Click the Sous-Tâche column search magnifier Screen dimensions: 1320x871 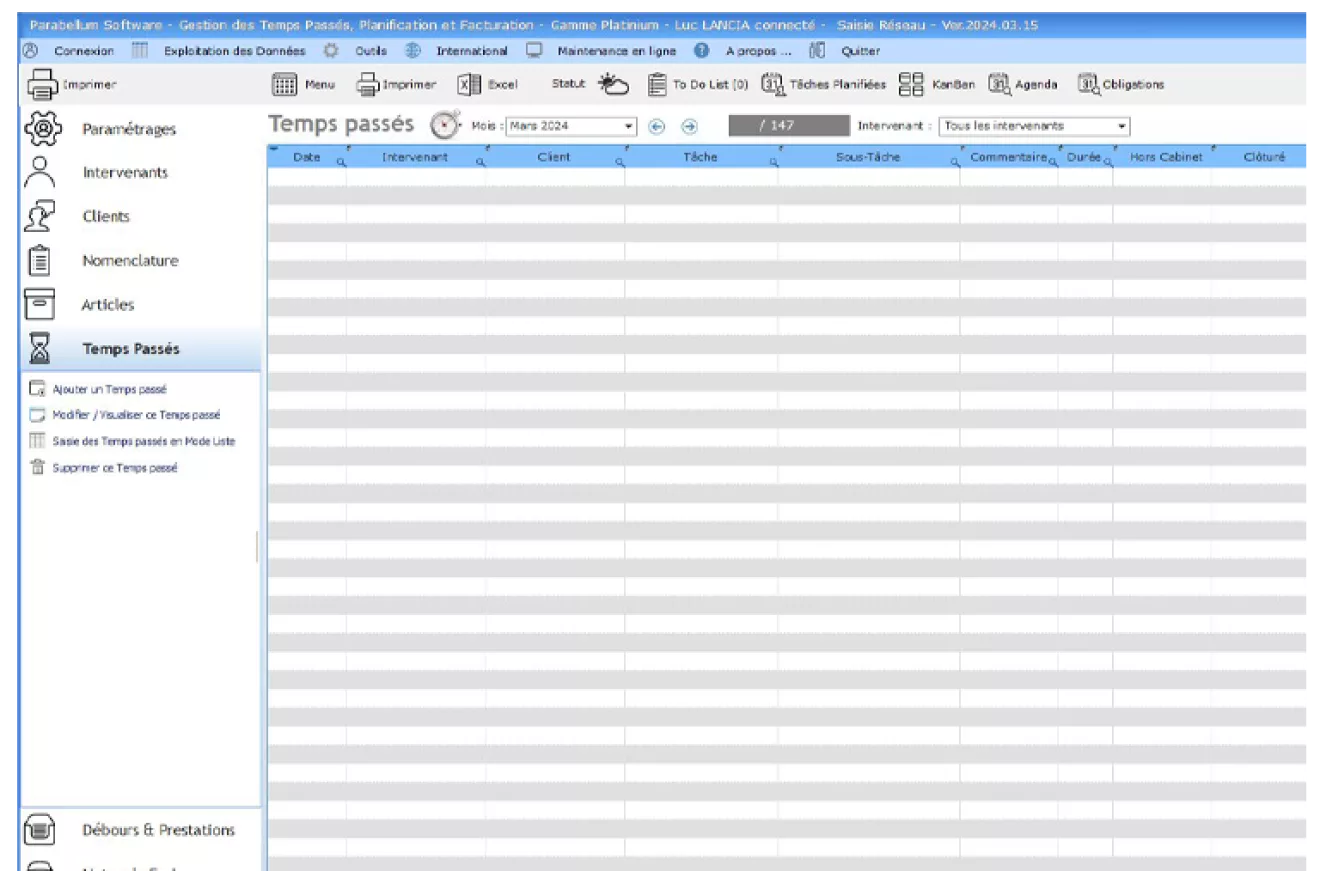[954, 161]
